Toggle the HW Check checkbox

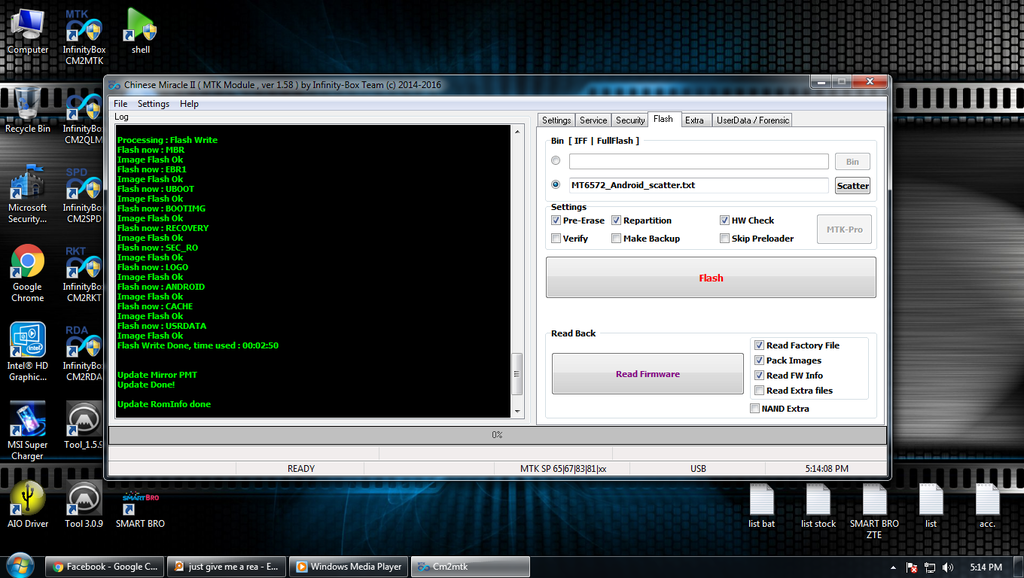[x=724, y=220]
